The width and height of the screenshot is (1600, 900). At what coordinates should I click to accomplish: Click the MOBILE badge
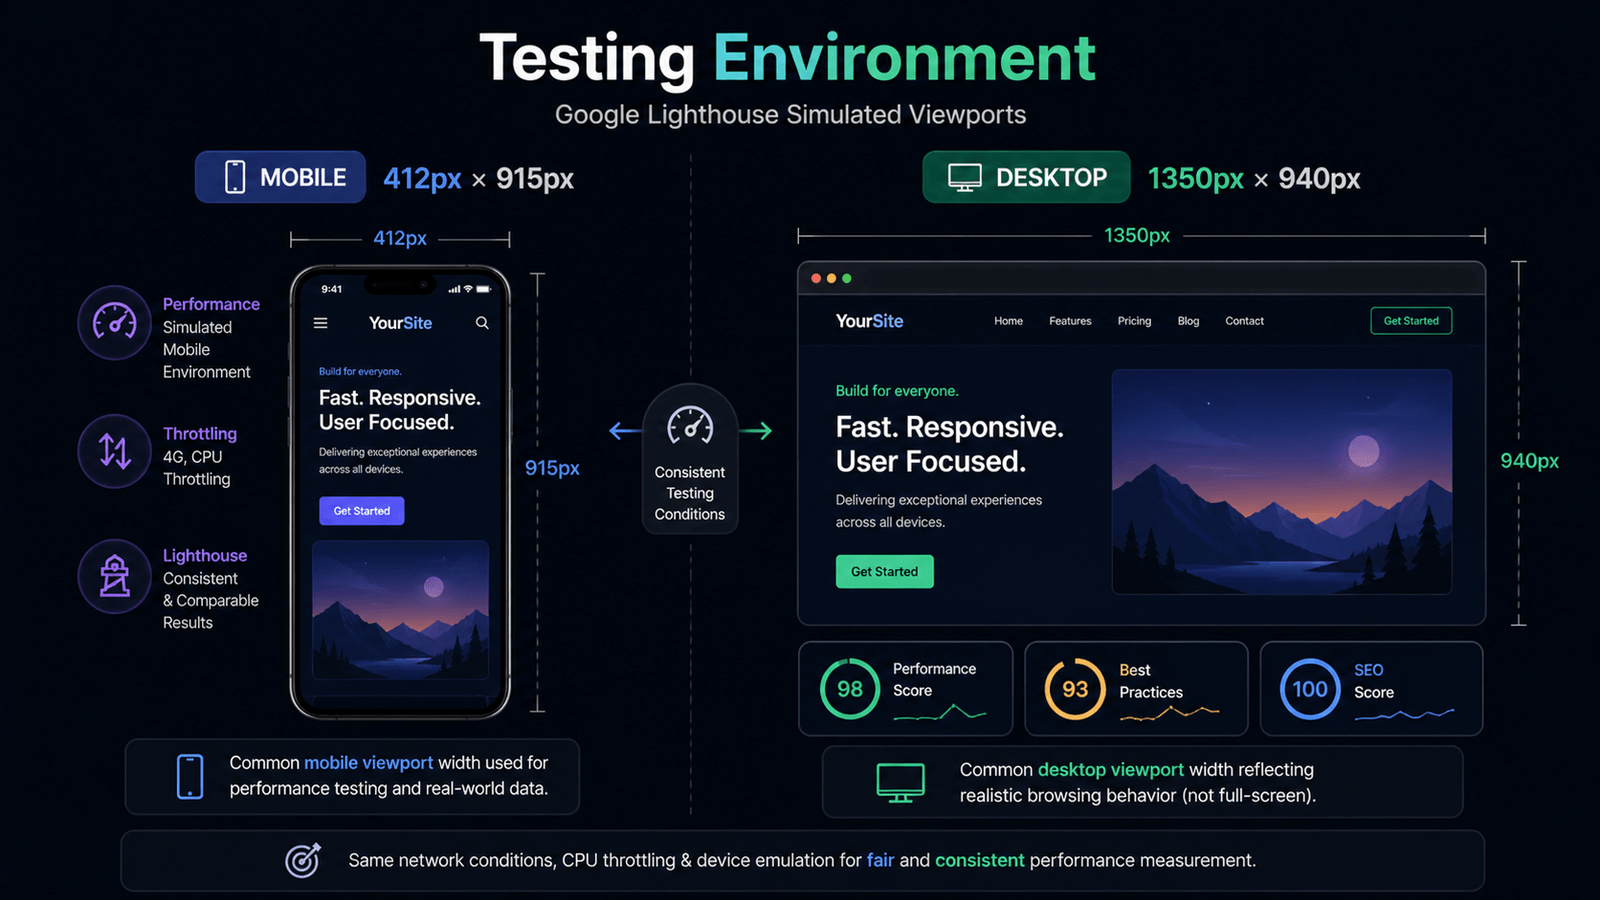(x=281, y=177)
